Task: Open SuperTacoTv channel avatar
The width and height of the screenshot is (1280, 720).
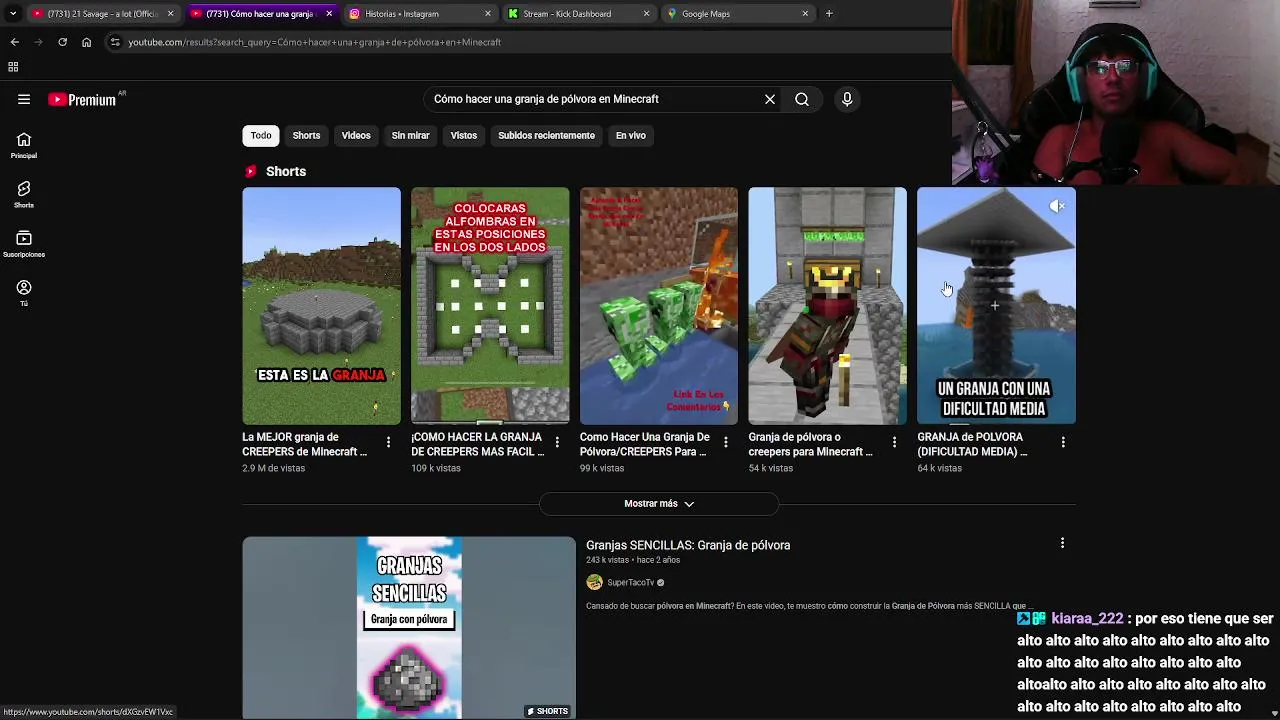Action: tap(594, 582)
